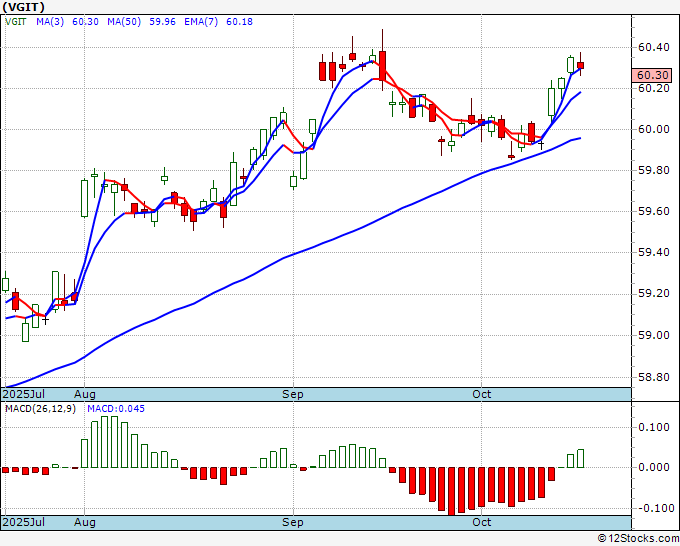Click the EMA(7) legend label

tap(201, 22)
